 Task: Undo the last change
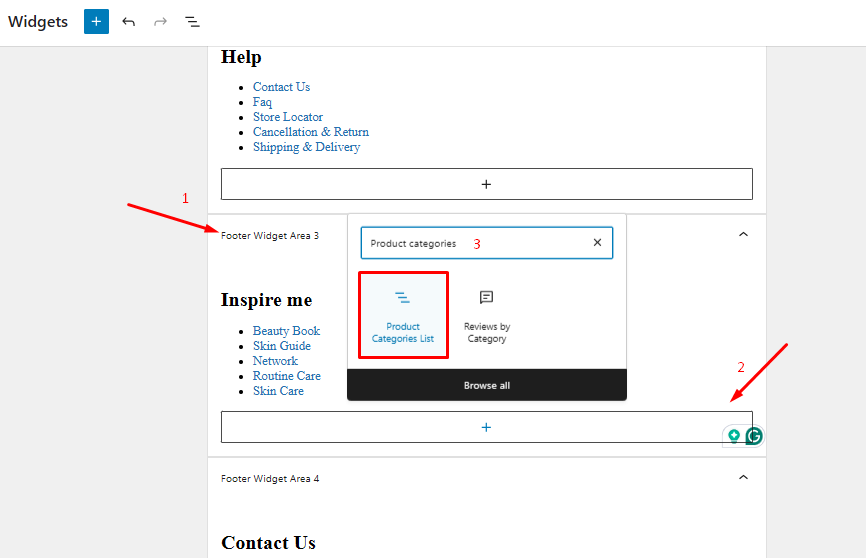click(129, 22)
